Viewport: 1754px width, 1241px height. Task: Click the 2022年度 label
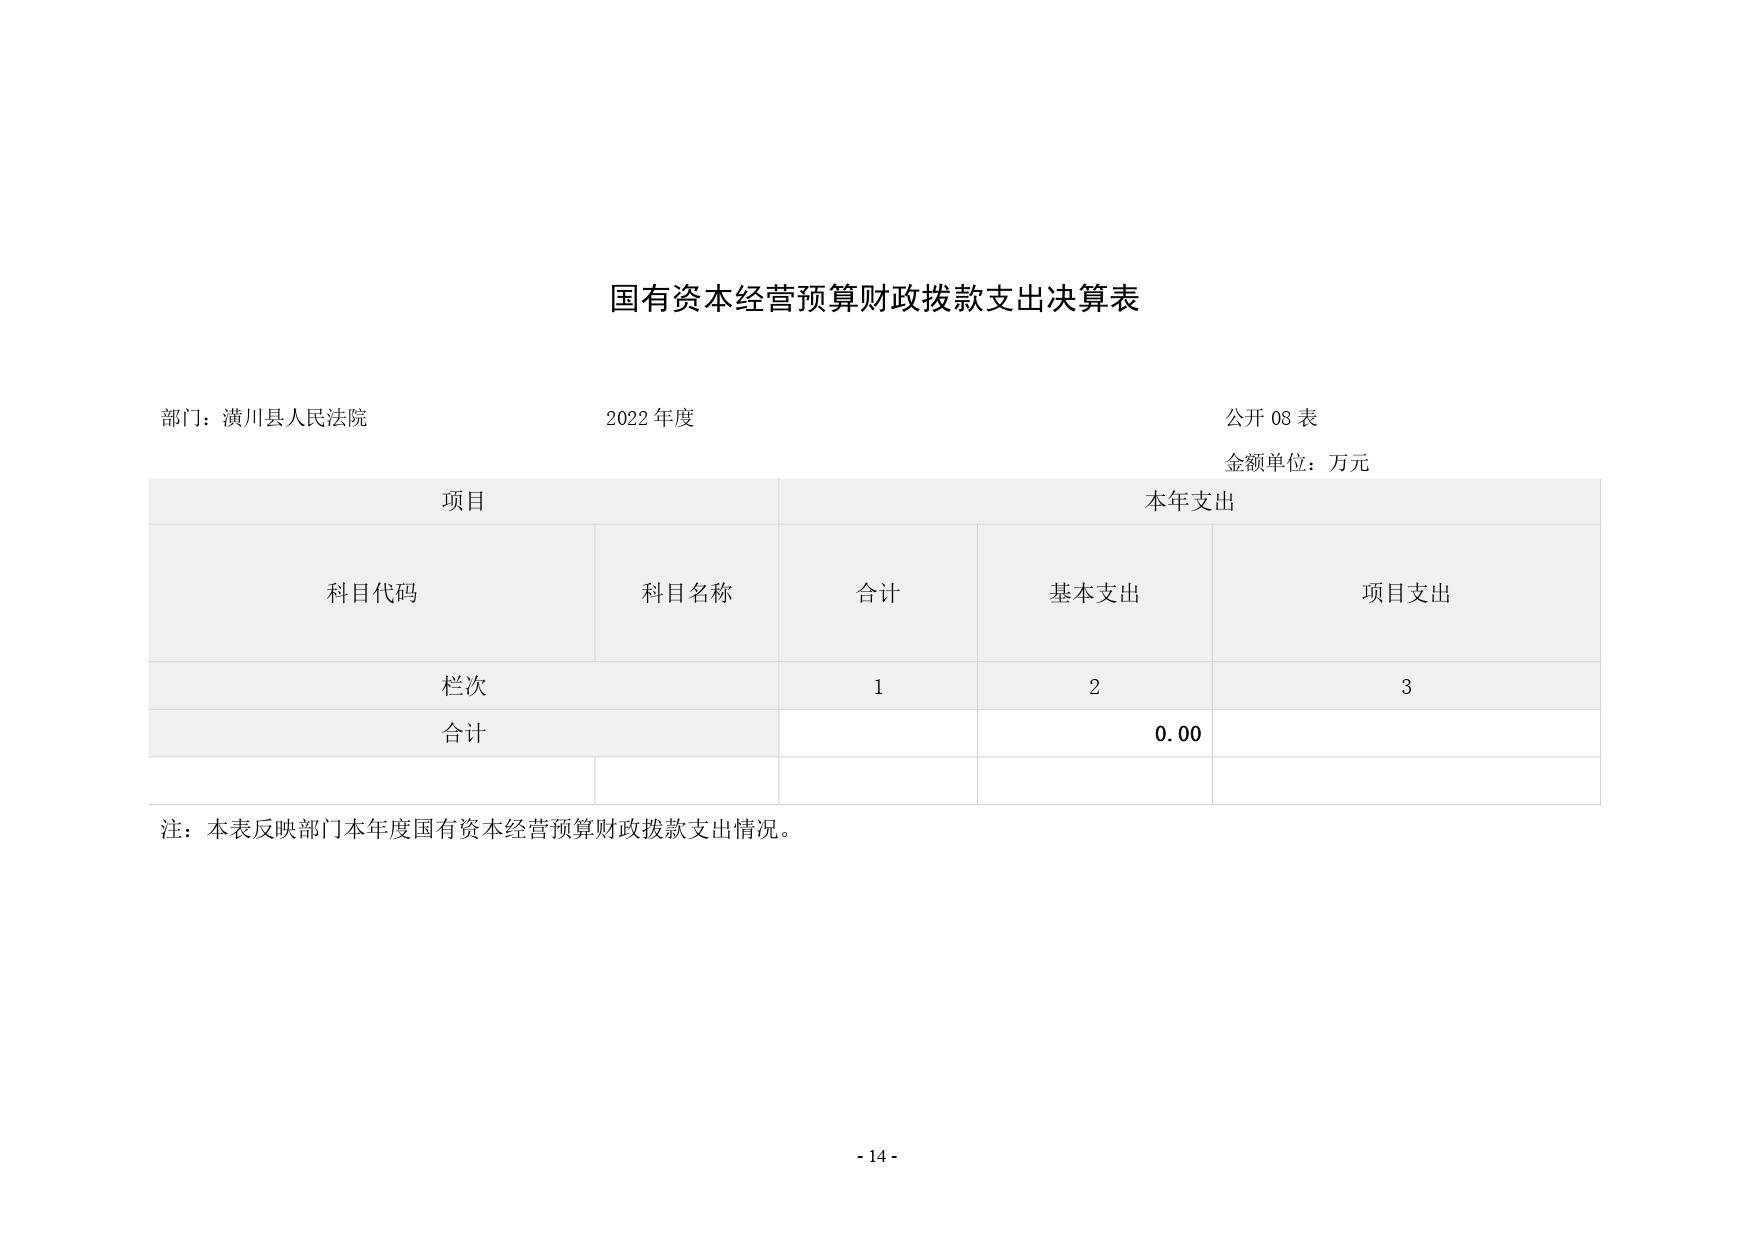(x=650, y=418)
